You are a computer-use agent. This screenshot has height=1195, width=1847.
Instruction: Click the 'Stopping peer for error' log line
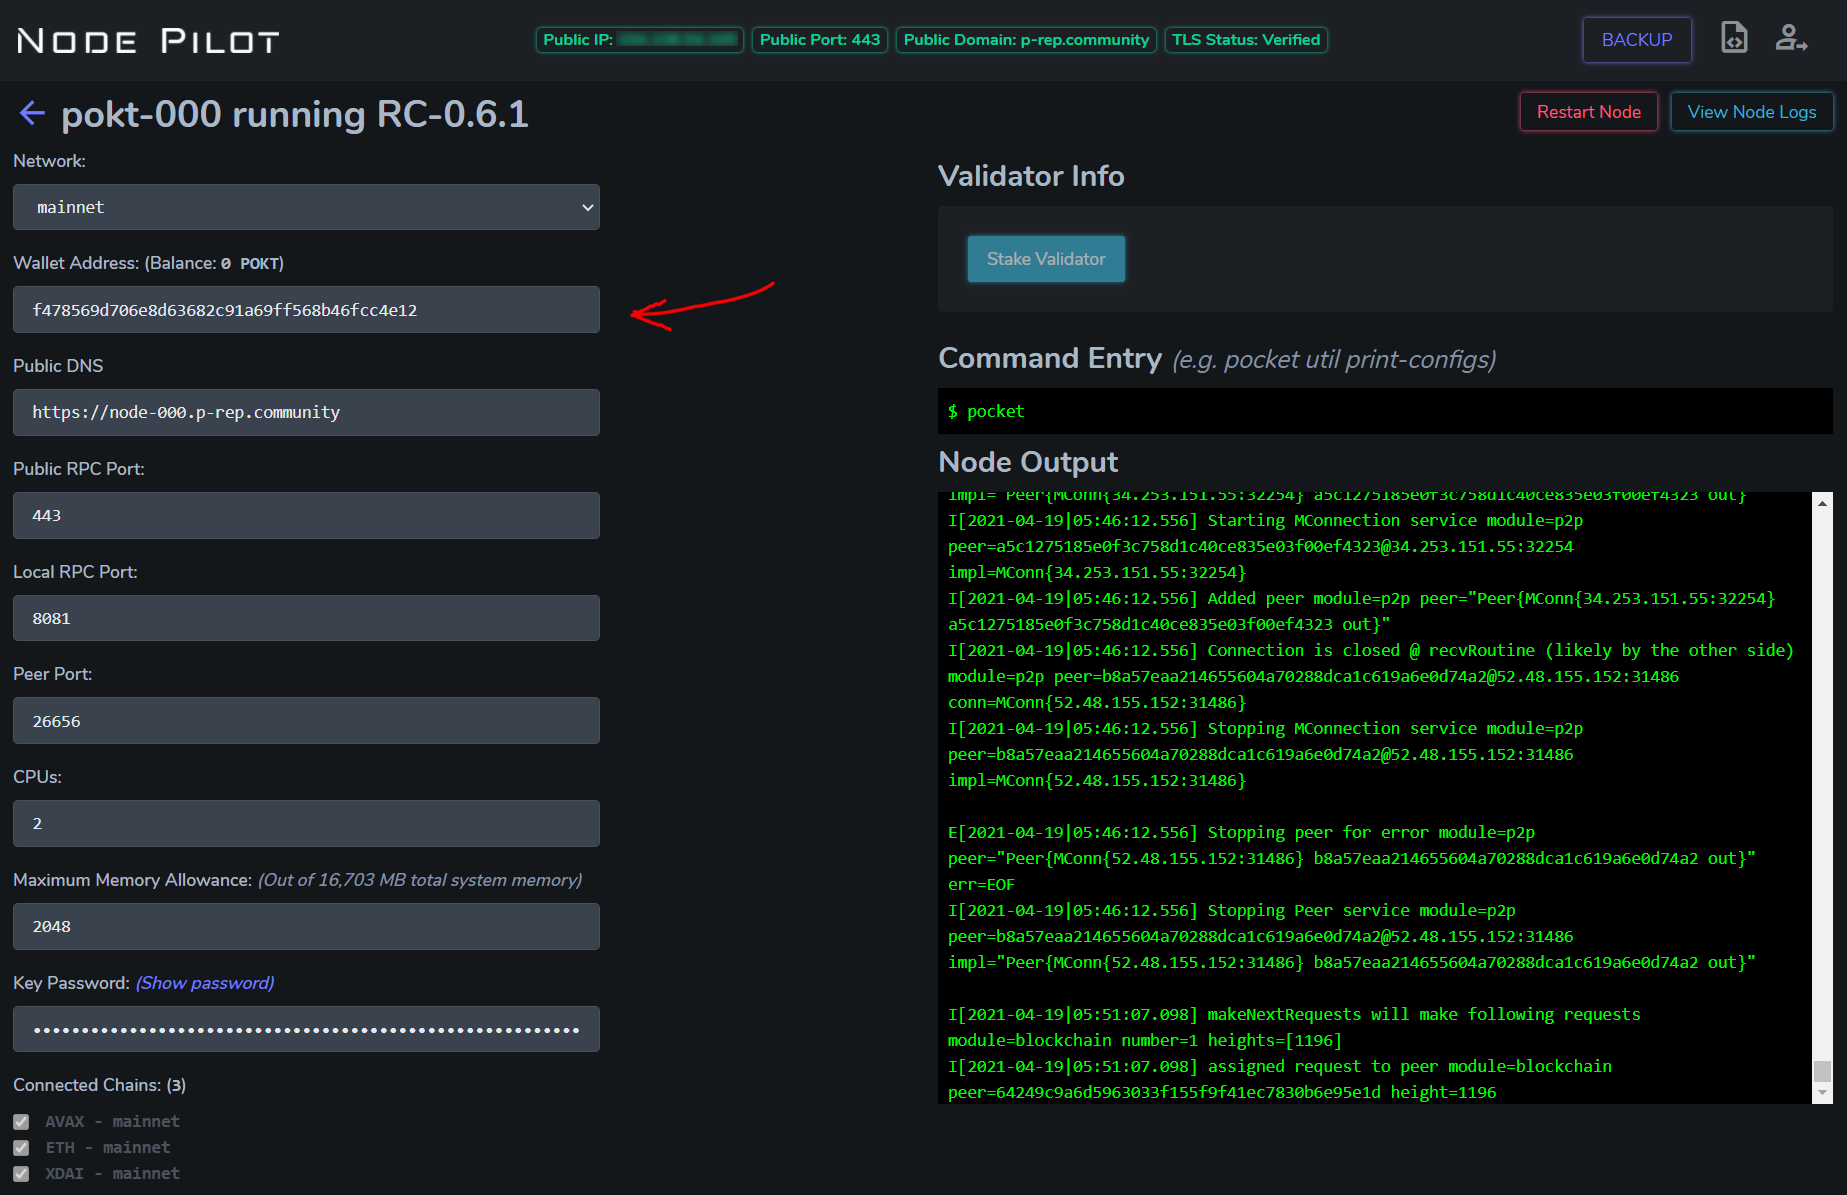tap(1241, 833)
